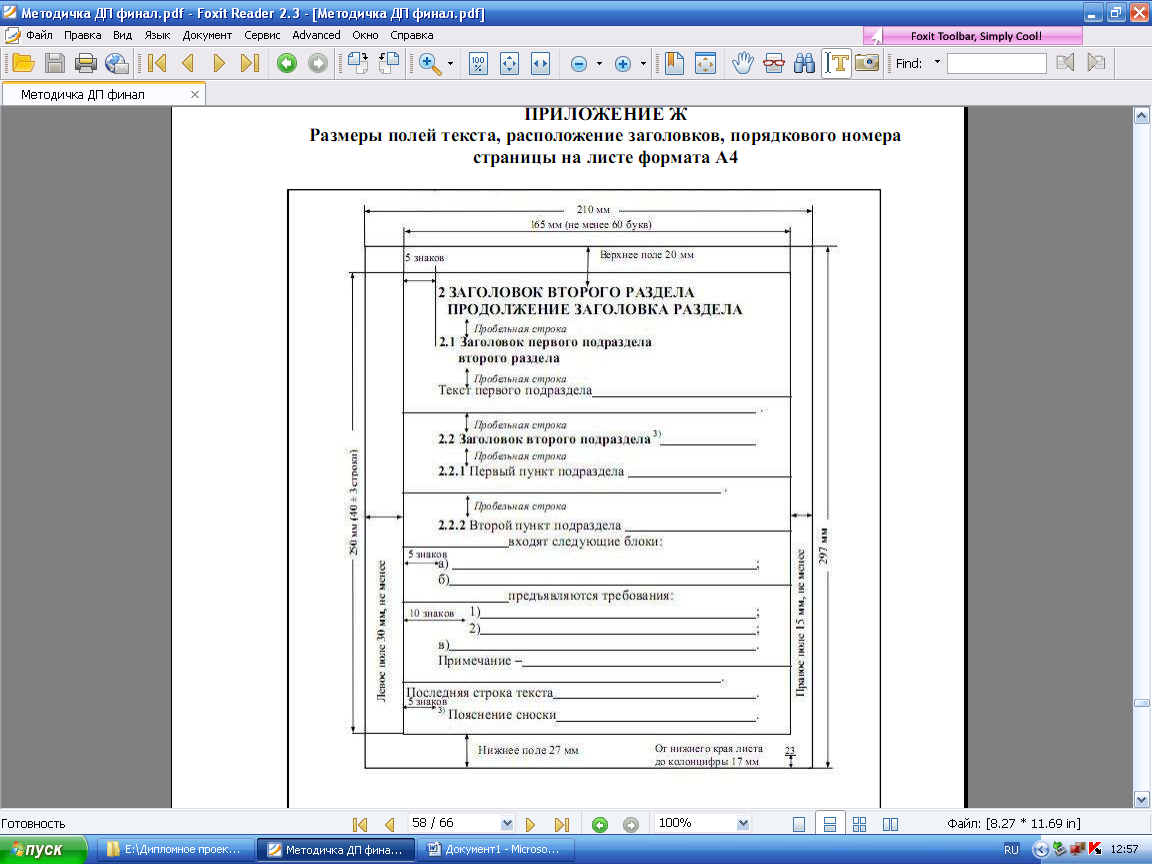Click the vertical scrollbar down arrow
Screen dimensions: 1152x864
click(1142, 799)
